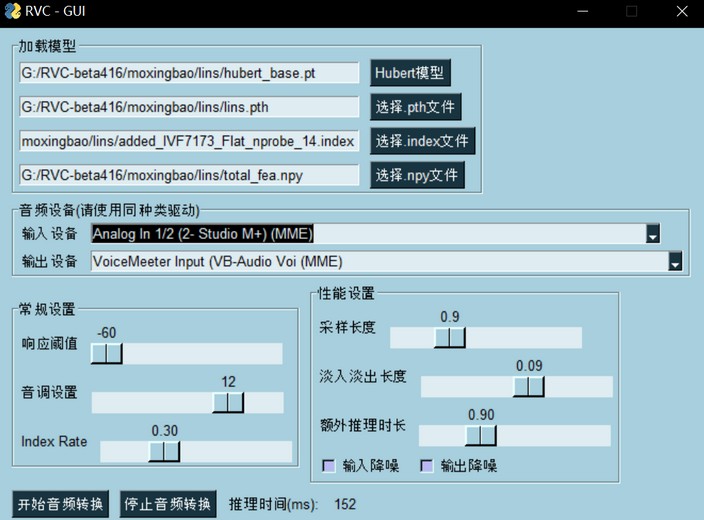Start conversion with 开始音频转换
The height and width of the screenshot is (520, 704).
[x=60, y=504]
